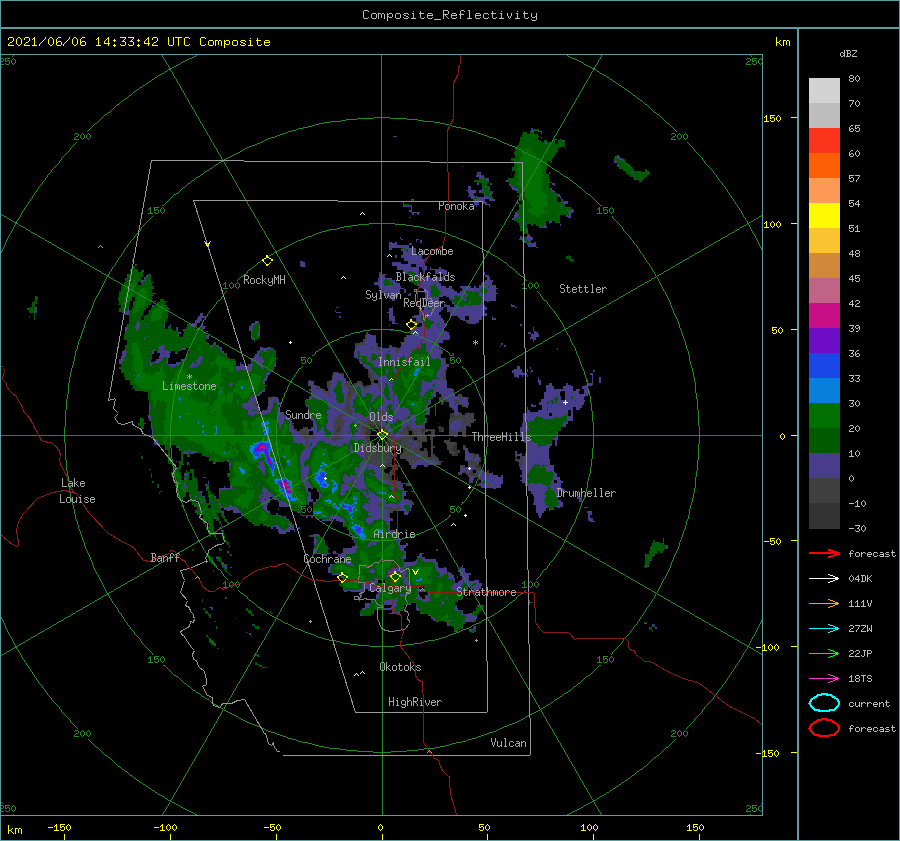Click the -30 value in the dBZ legend
Screen dimensions: 900x841
pyautogui.click(x=857, y=528)
